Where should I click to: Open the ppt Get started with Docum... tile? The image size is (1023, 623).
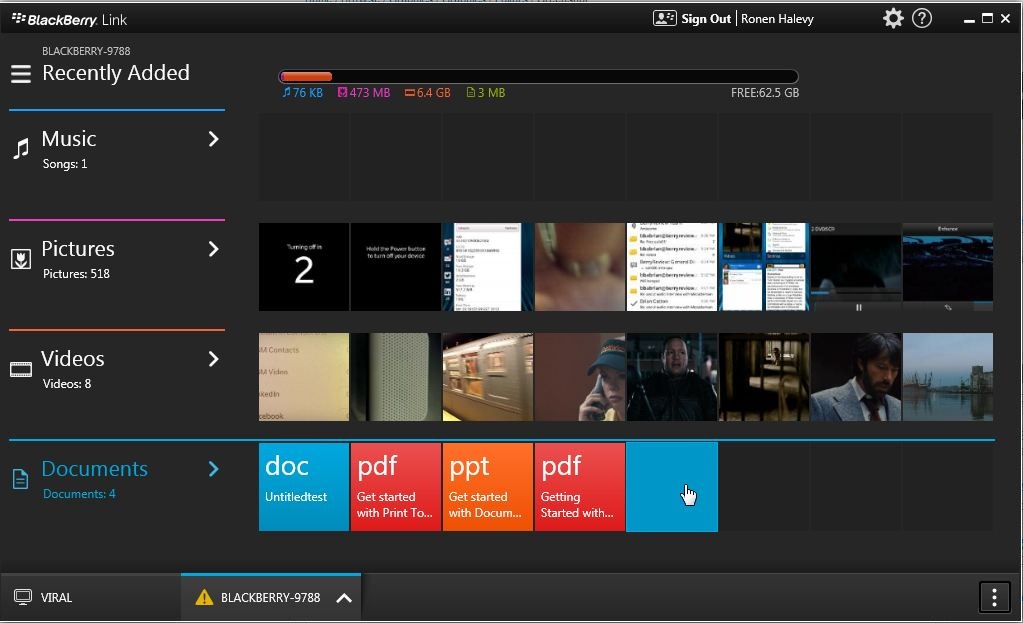coord(488,487)
